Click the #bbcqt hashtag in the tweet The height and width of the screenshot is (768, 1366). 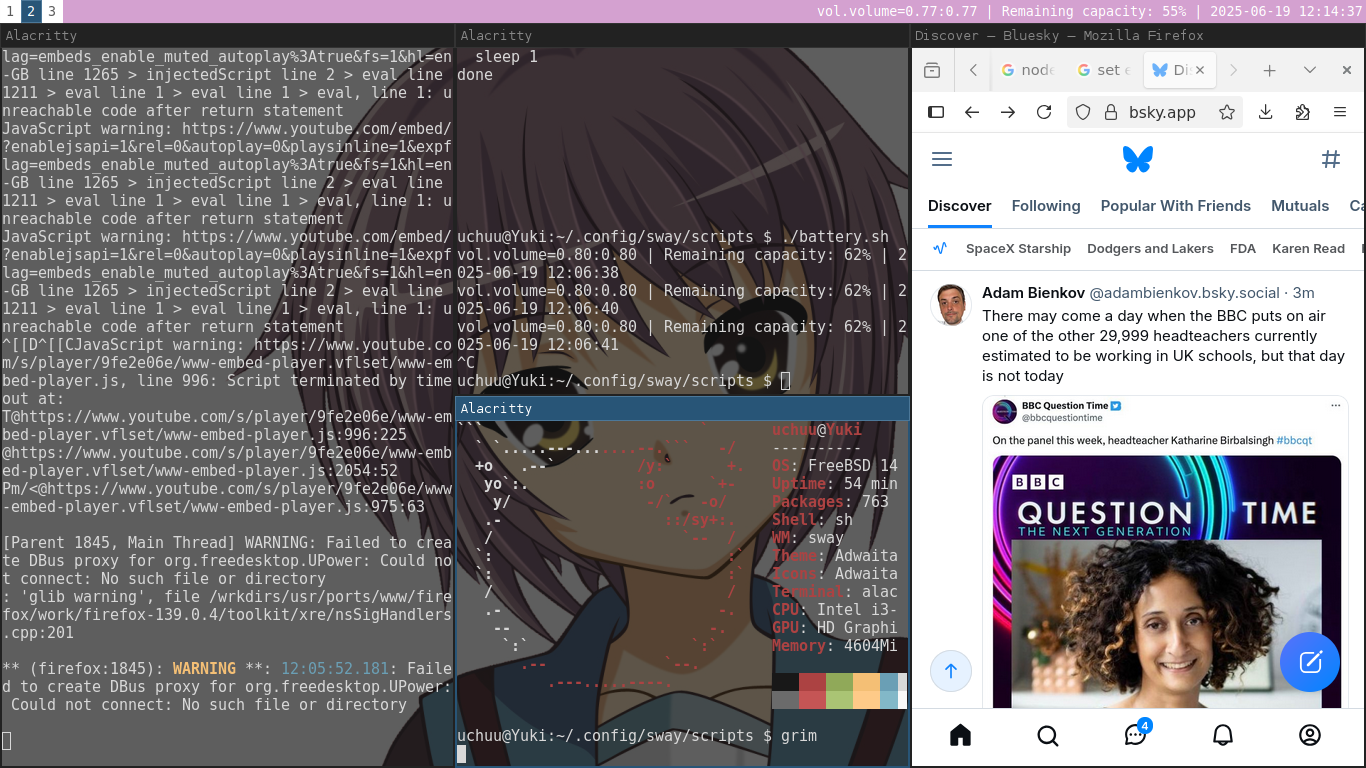[1294, 440]
